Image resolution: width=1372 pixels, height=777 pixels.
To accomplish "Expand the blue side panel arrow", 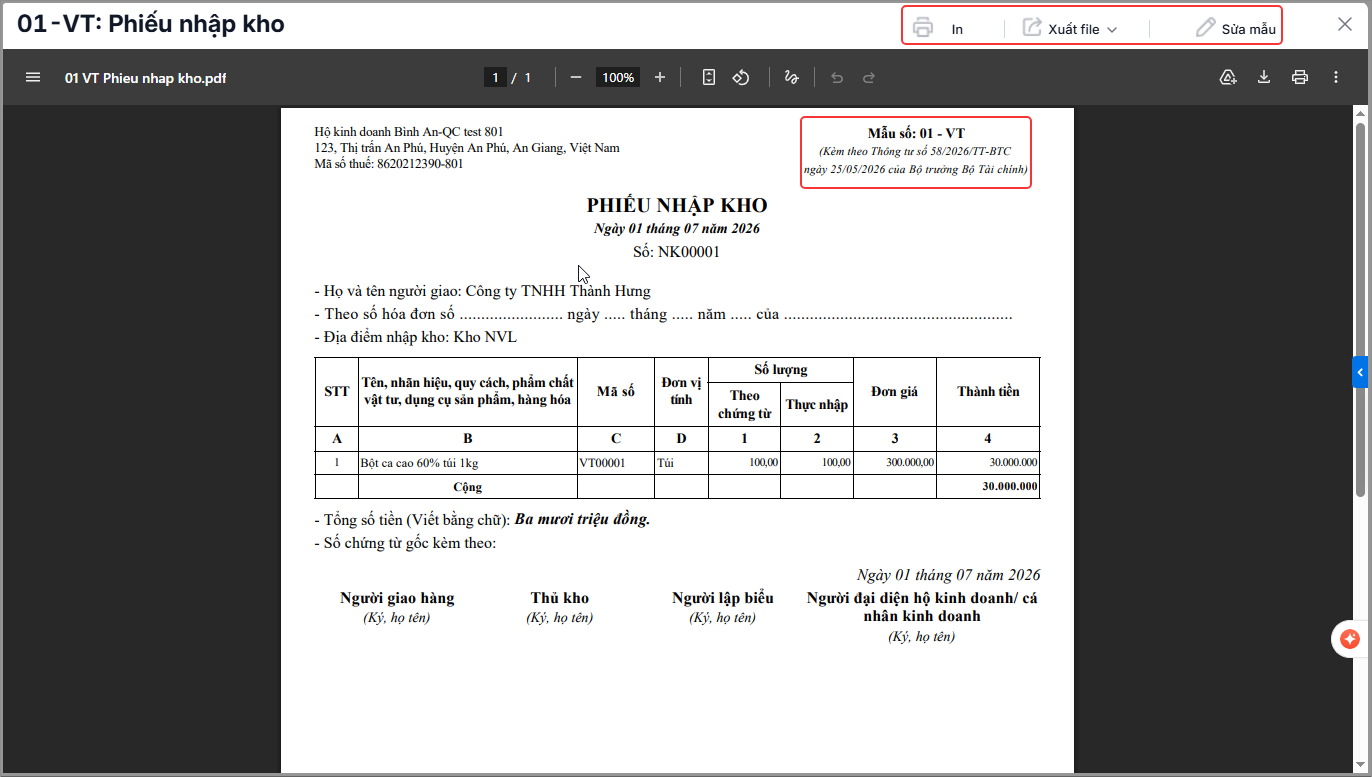I will (1360, 372).
